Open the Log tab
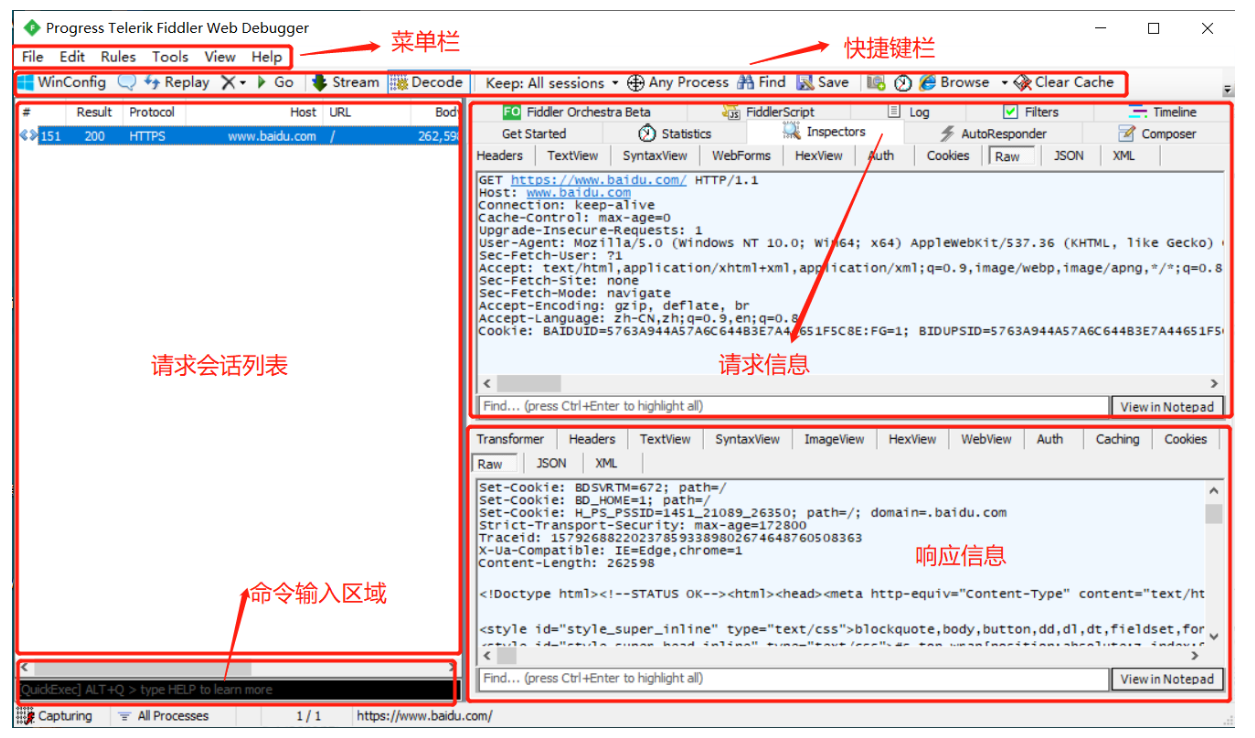This screenshot has width=1255, height=738. click(x=909, y=112)
